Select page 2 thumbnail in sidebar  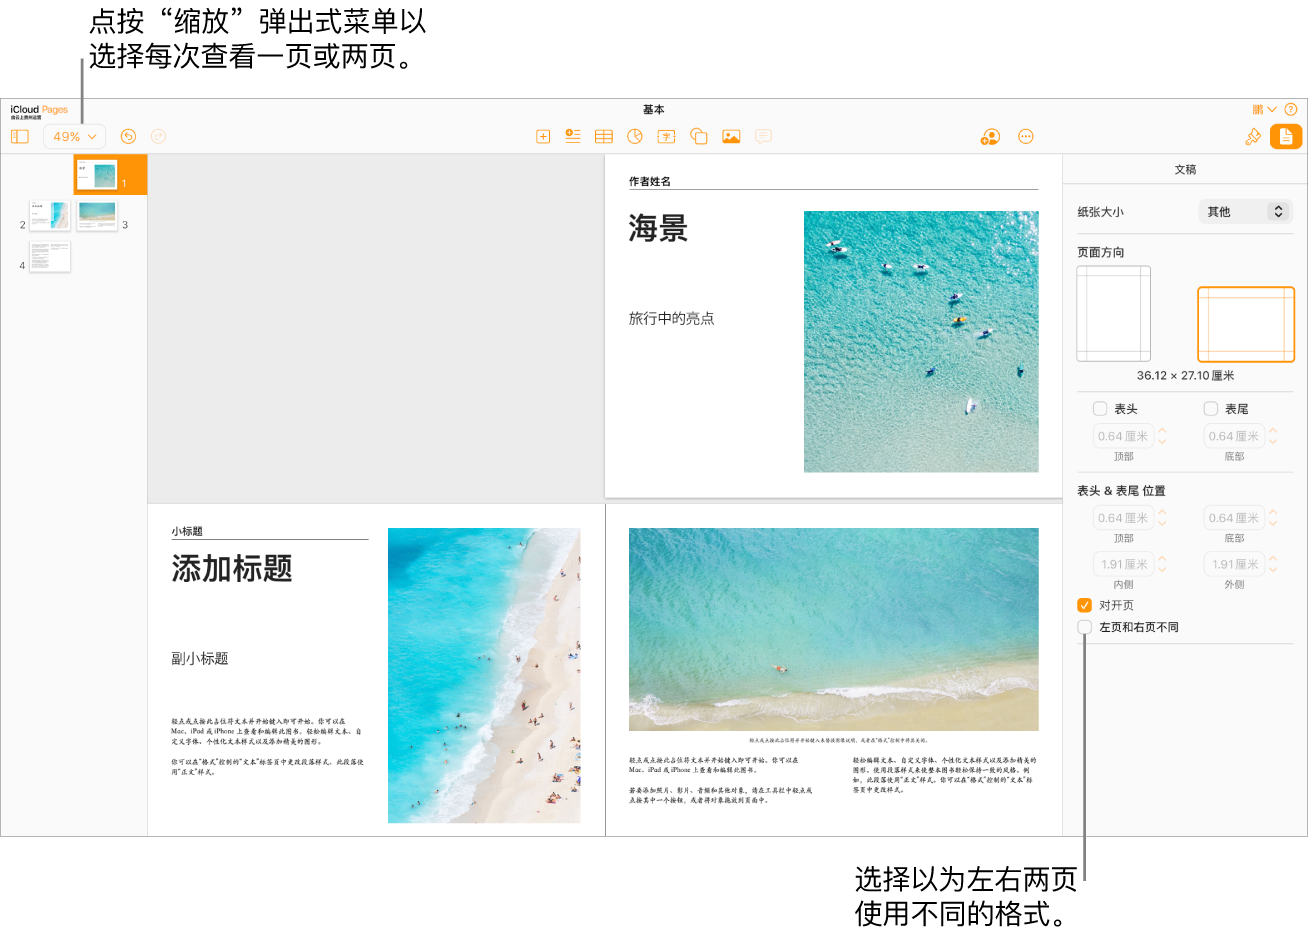[x=49, y=215]
